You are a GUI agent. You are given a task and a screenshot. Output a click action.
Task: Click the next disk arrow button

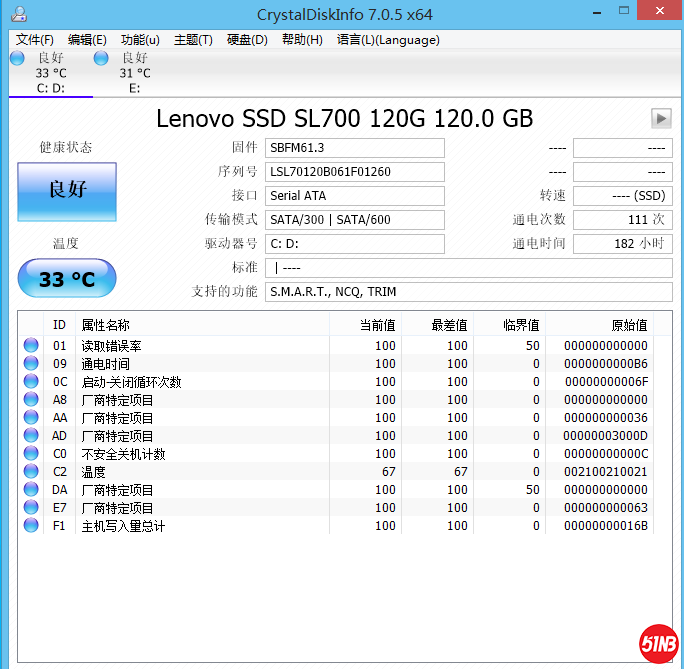[661, 118]
